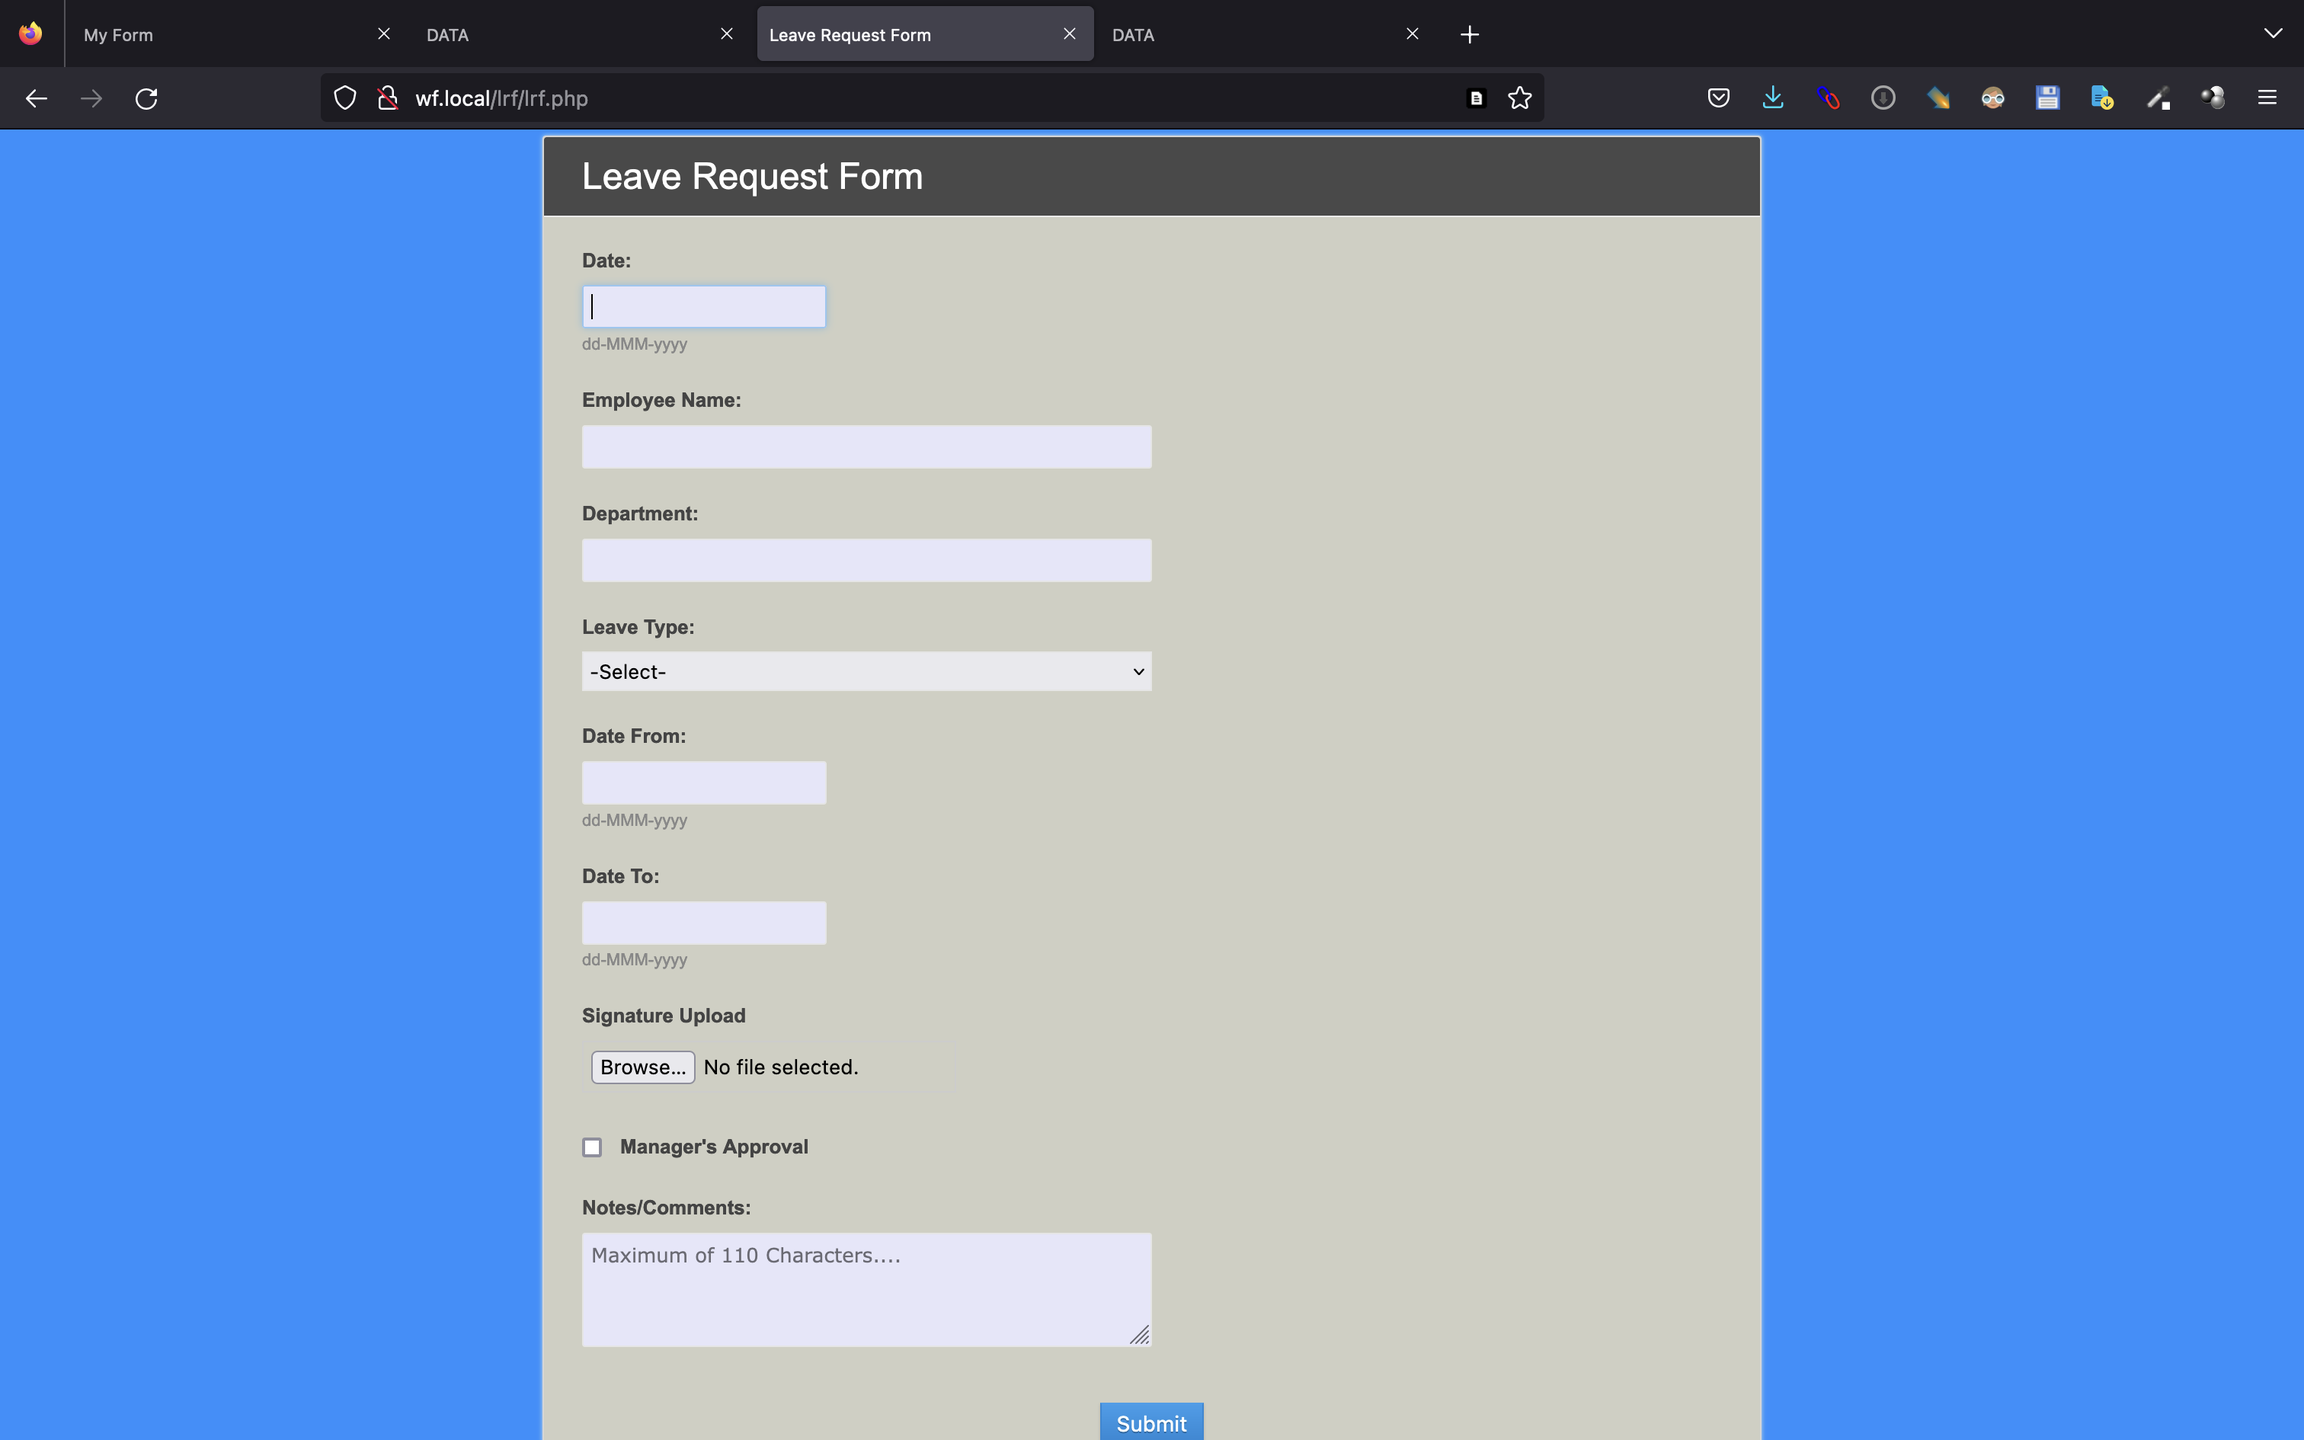Screen dimensions: 2304x1440
Task: Click Browse to upload a signature
Action: [x=643, y=1067]
